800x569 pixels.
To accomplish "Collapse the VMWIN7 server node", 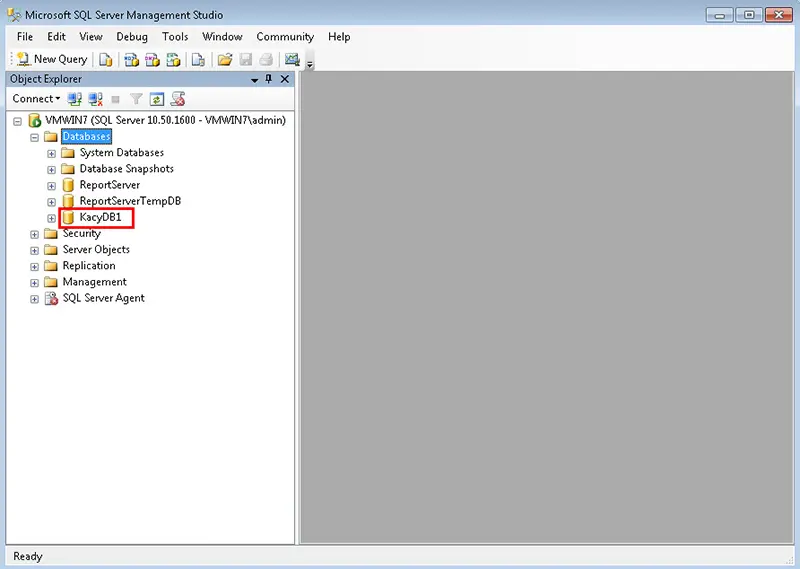I will pos(17,121).
